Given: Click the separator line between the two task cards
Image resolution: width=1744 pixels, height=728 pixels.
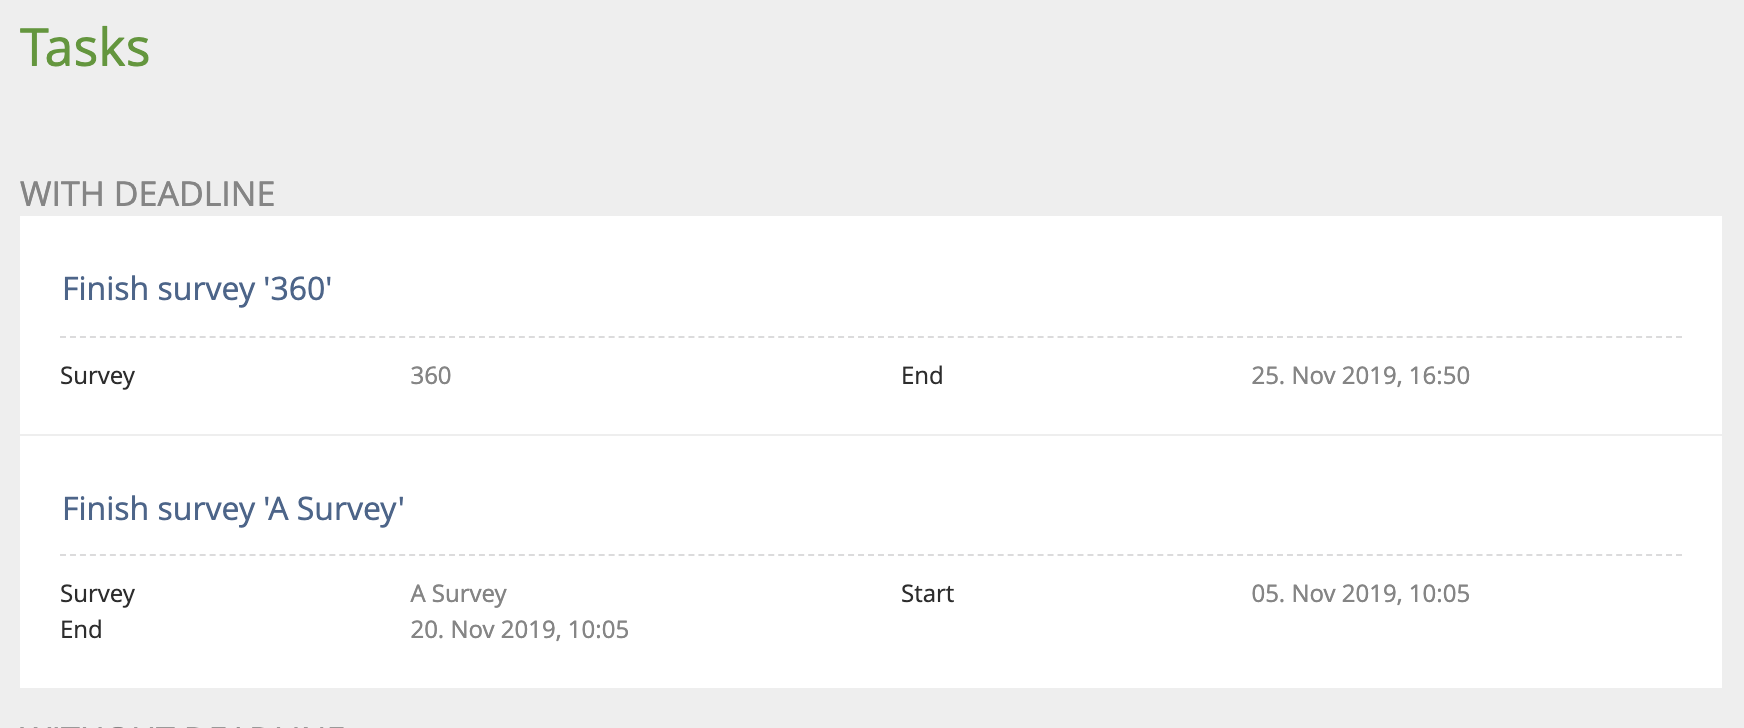Looking at the screenshot, I should click(870, 435).
